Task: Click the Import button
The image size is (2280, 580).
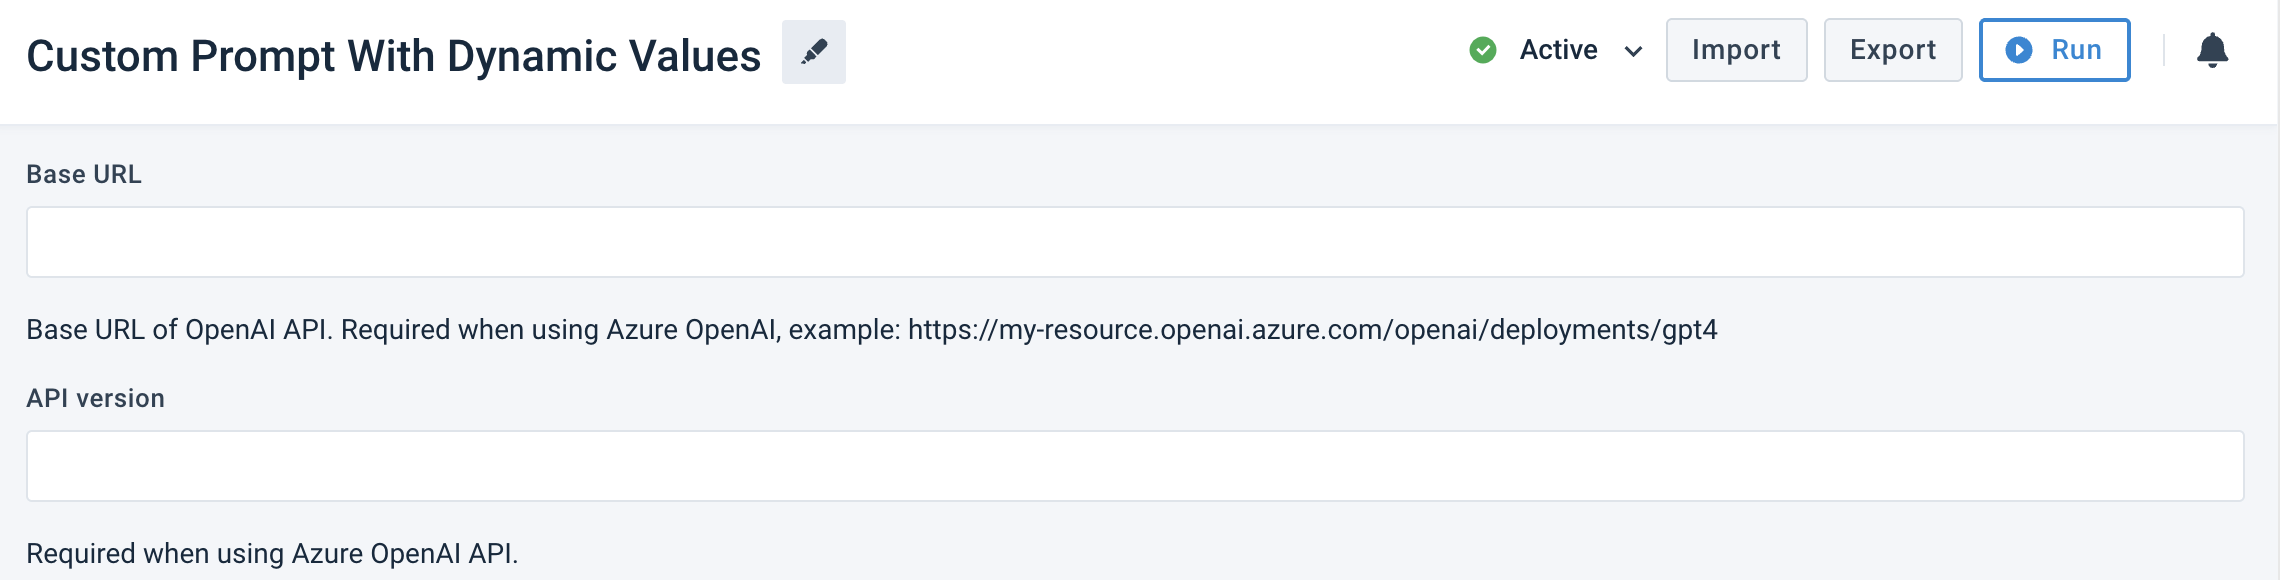Action: click(x=1736, y=50)
